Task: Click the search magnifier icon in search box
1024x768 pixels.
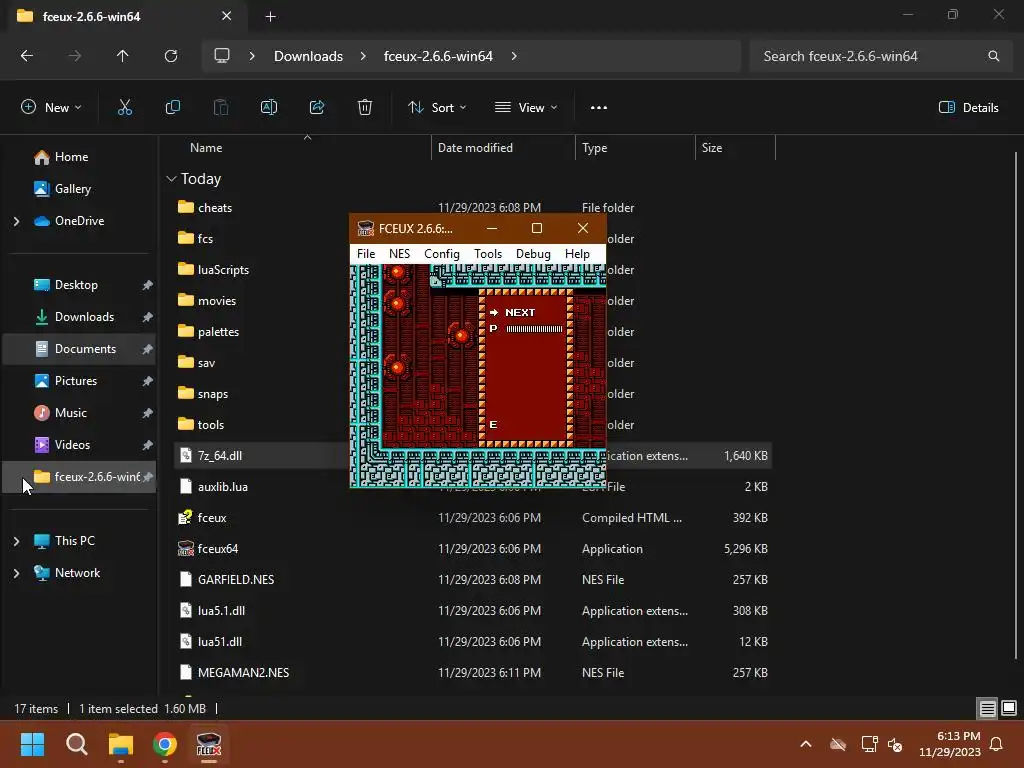Action: [993, 56]
